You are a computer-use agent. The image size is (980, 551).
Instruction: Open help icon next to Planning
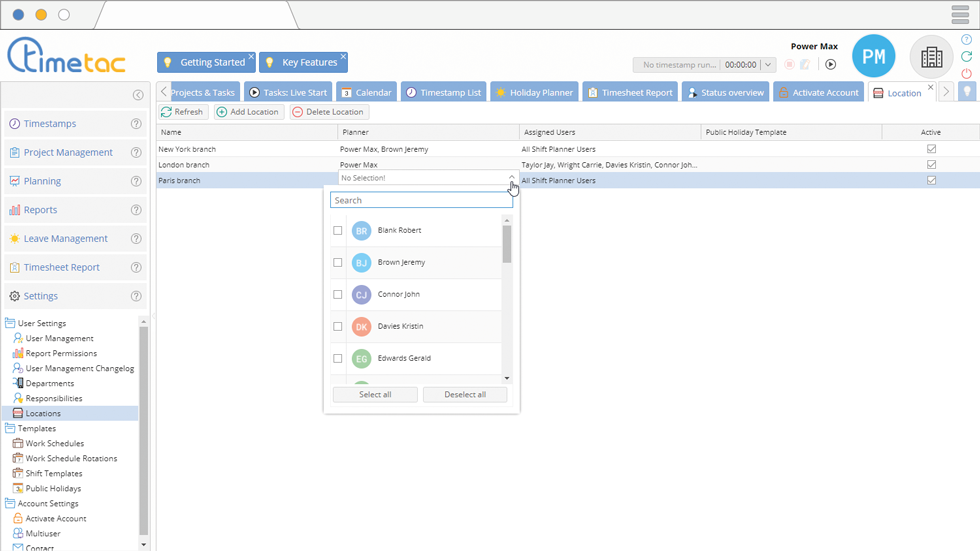136,181
